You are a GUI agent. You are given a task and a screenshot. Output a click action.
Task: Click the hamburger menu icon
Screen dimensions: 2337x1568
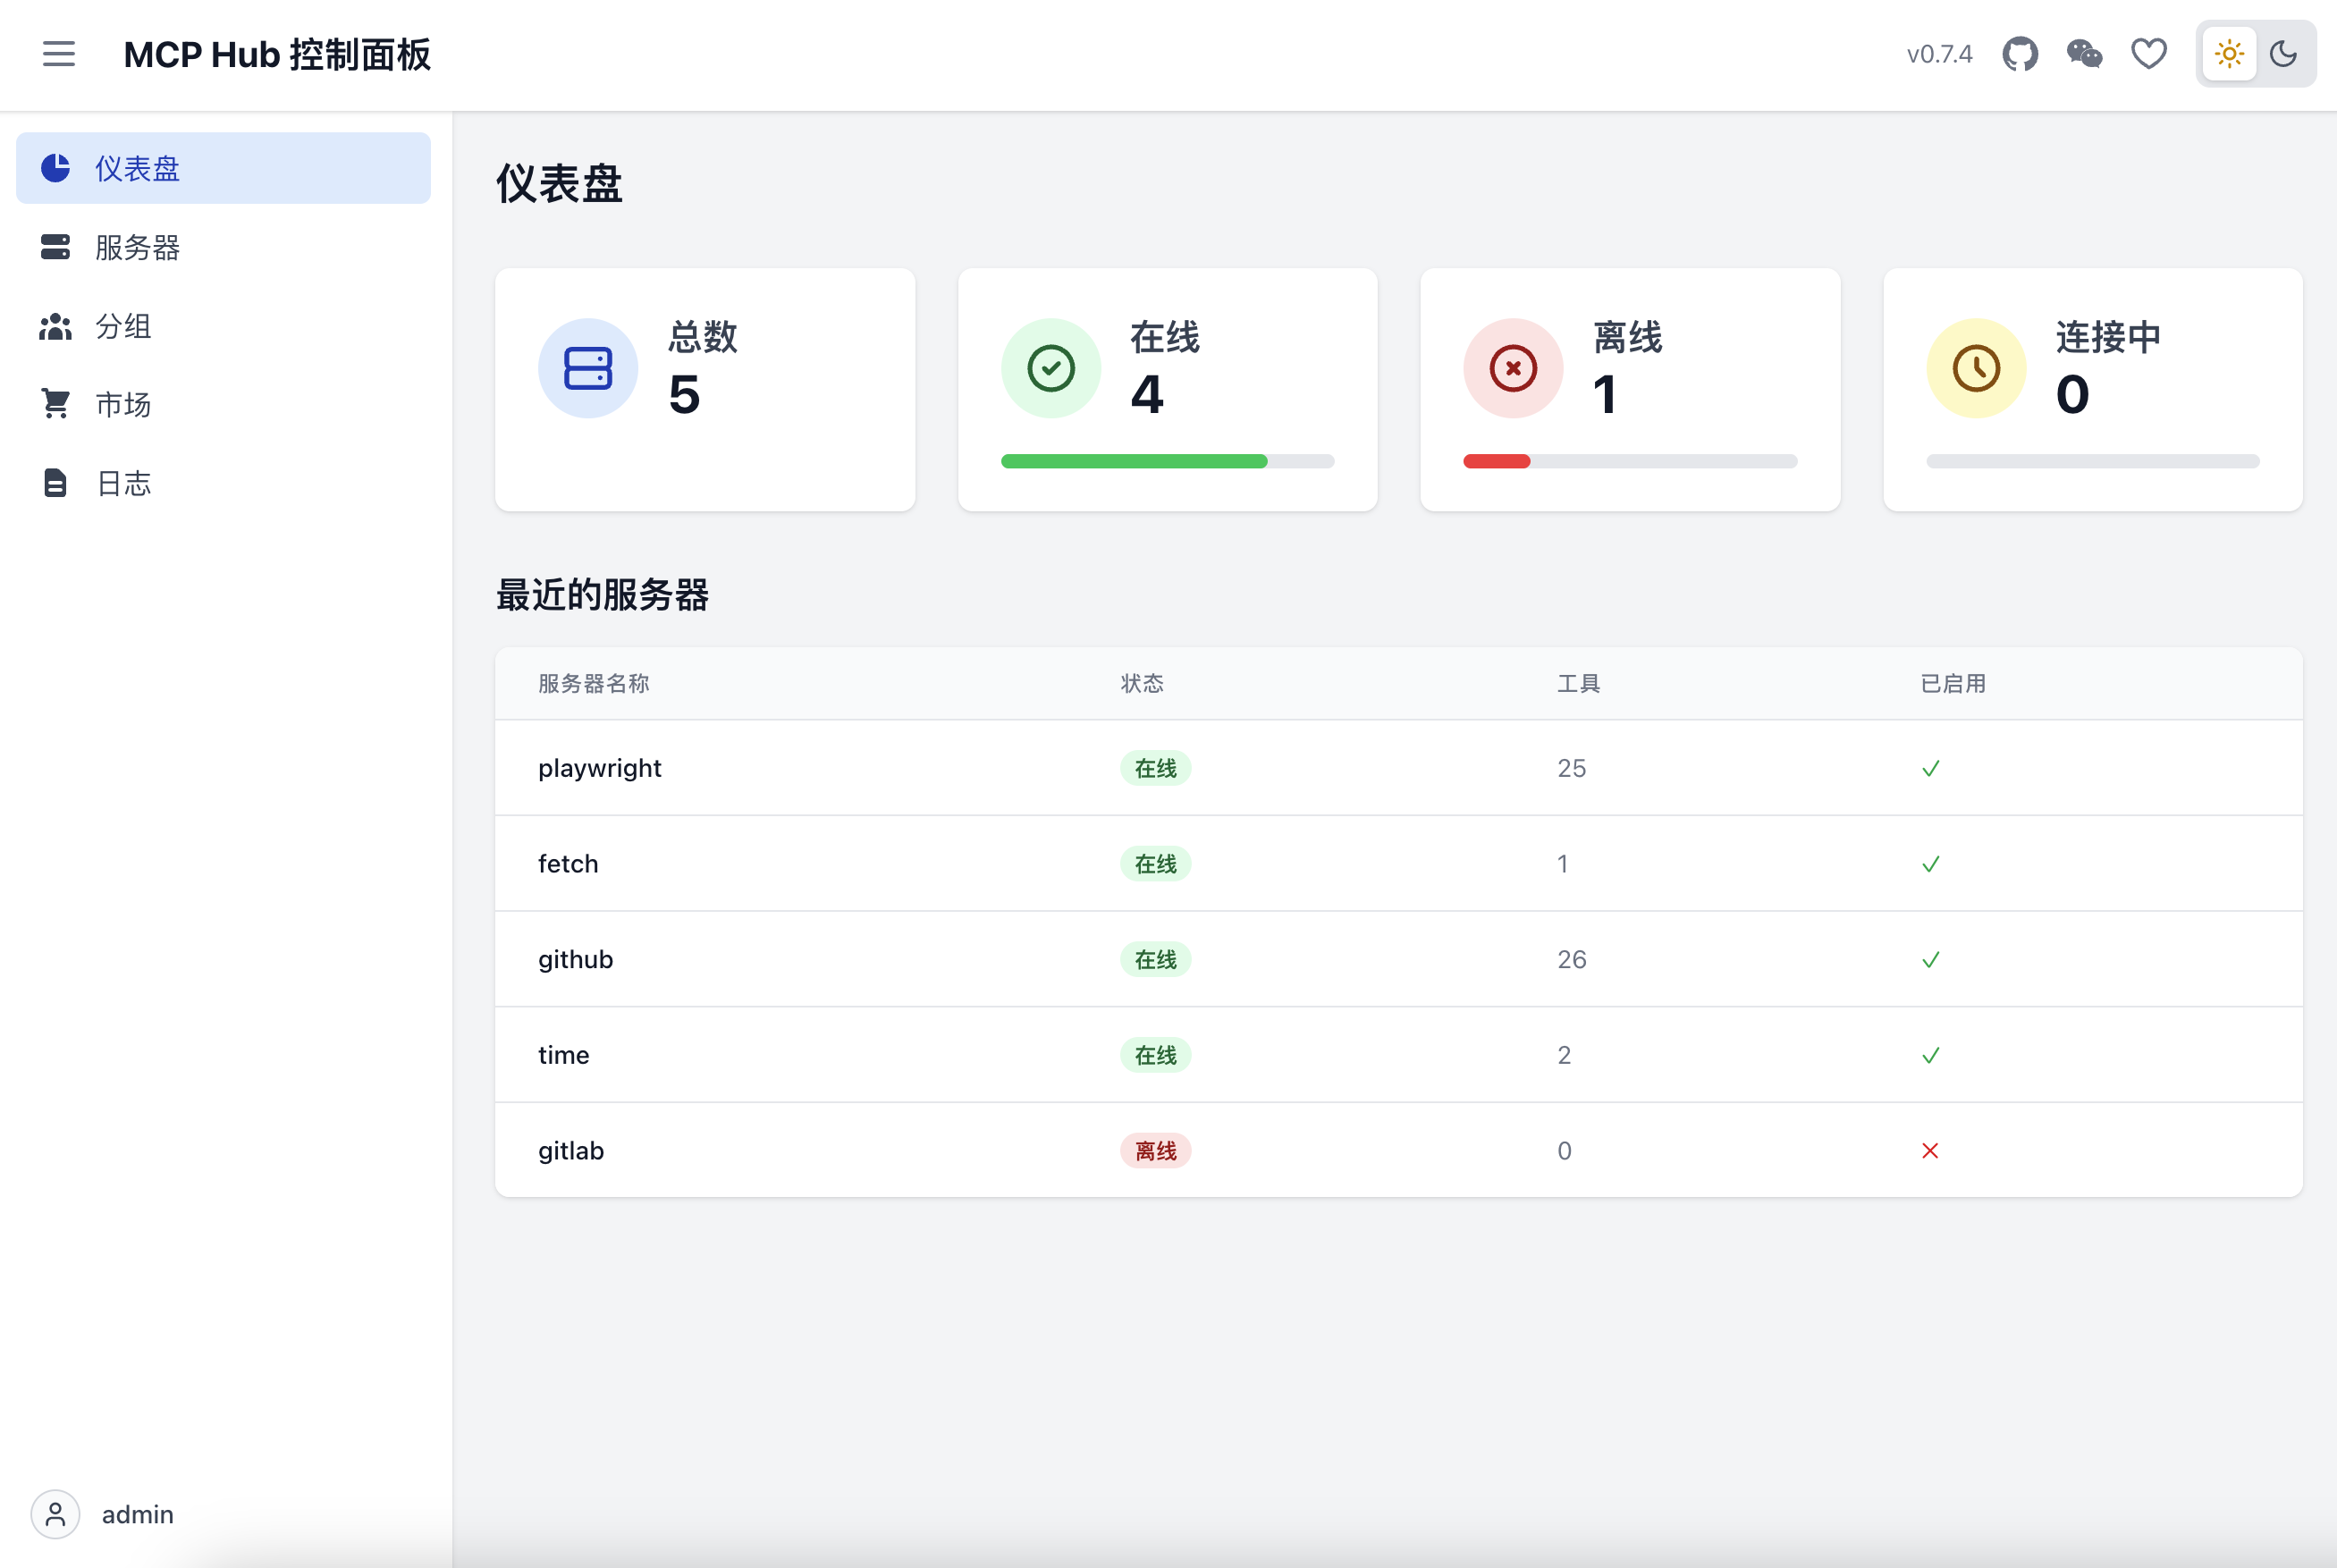59,54
